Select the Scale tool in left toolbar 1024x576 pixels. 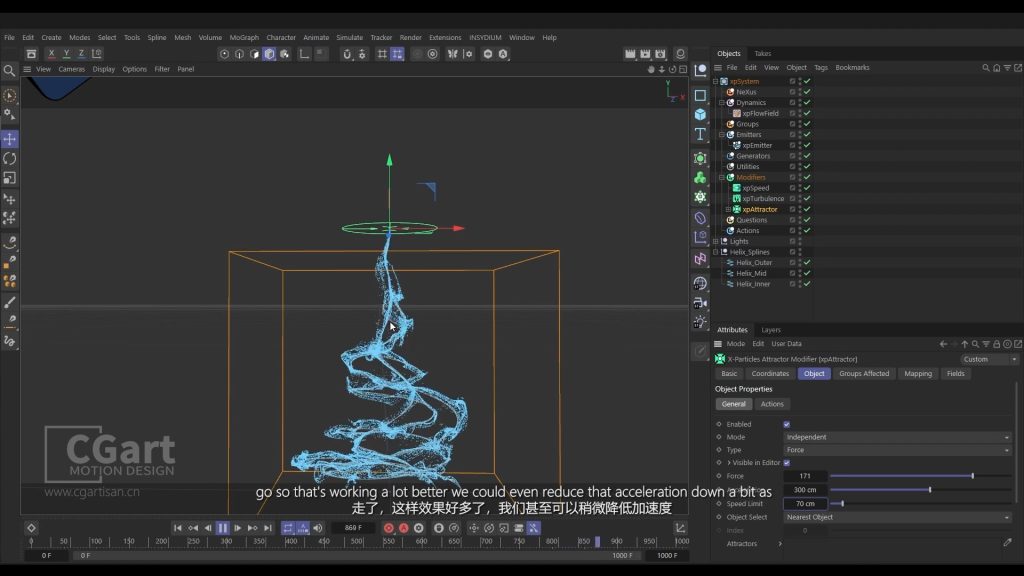pyautogui.click(x=10, y=178)
